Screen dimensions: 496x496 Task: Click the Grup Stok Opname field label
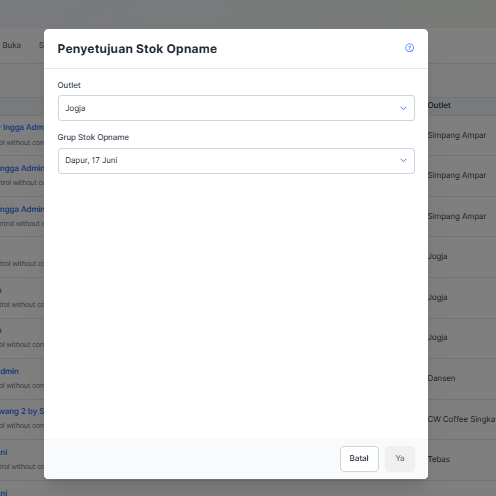(93, 137)
